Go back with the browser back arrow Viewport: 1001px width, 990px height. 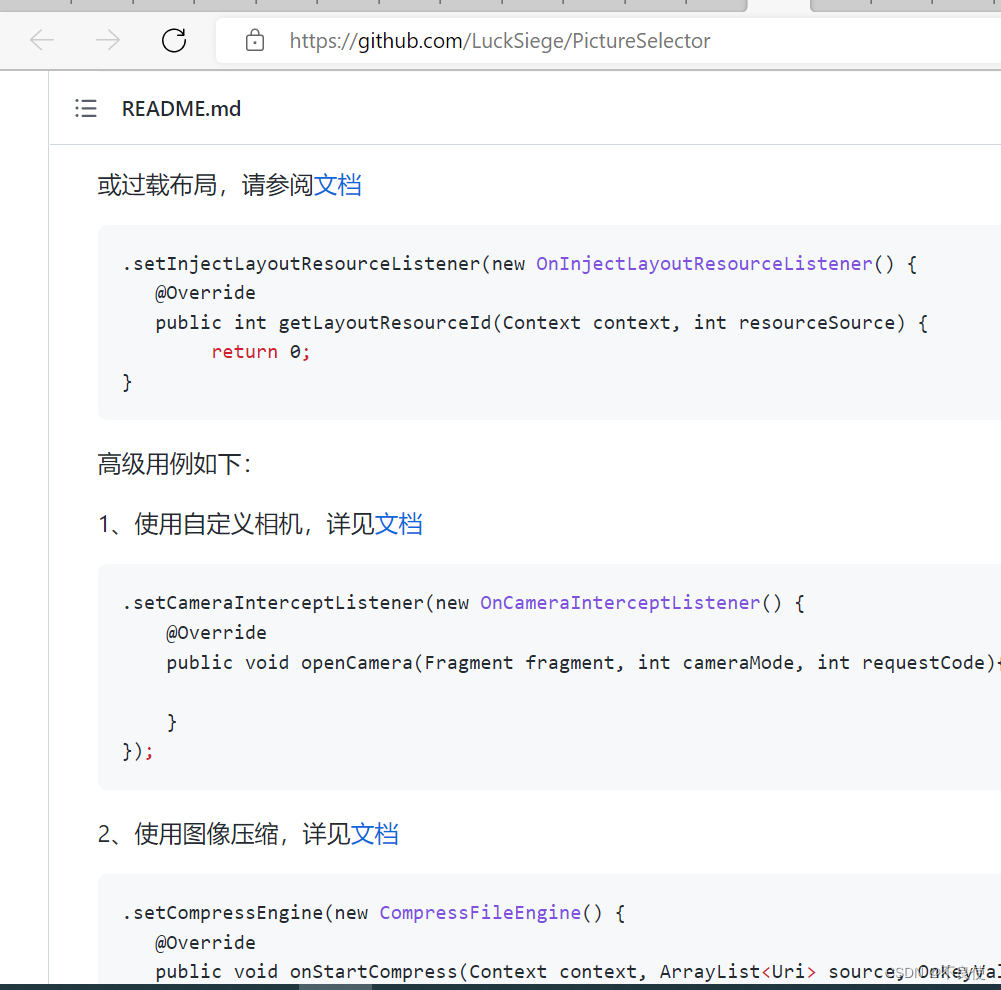click(42, 40)
